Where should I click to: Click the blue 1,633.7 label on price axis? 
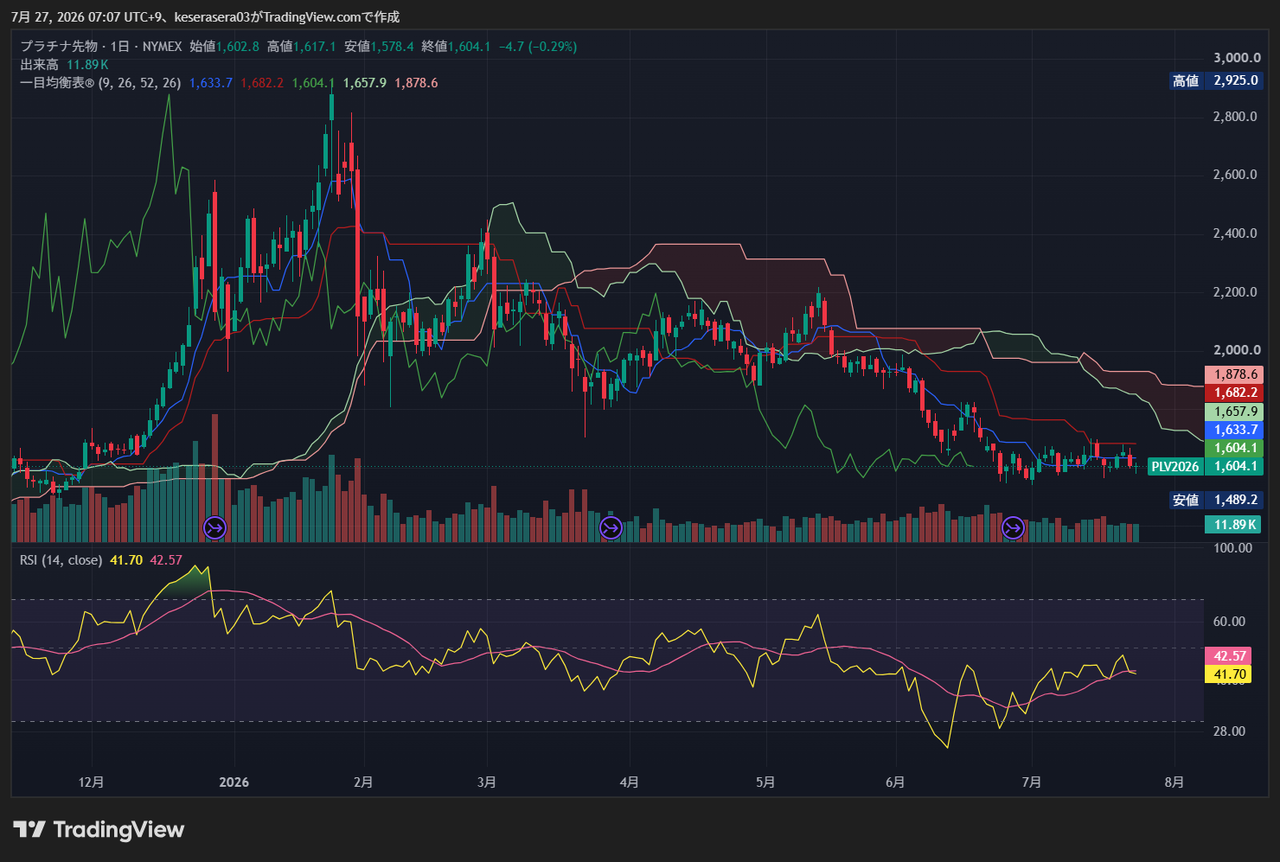pos(1234,429)
